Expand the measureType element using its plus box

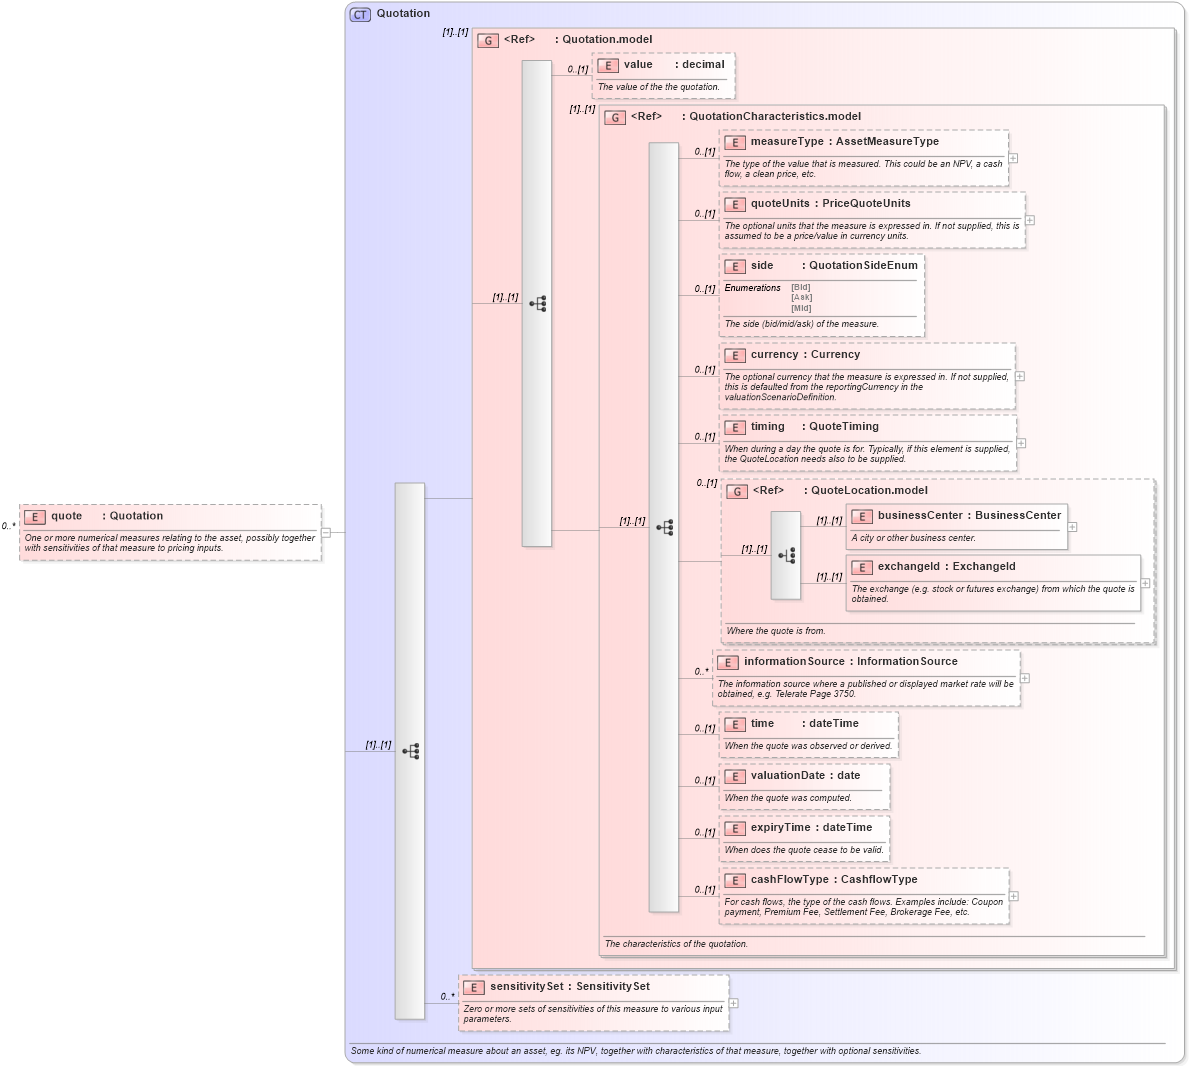pyautogui.click(x=1014, y=158)
